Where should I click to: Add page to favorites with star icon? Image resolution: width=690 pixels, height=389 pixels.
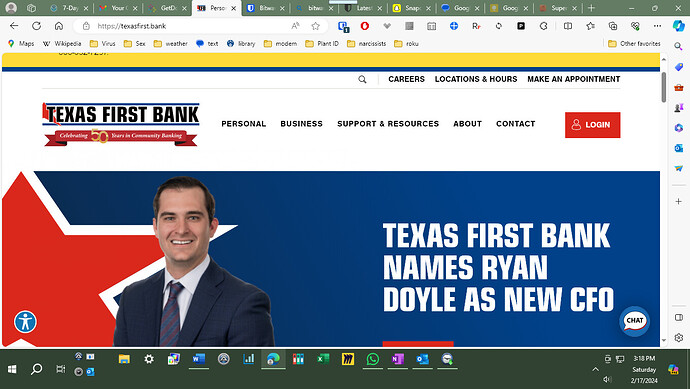316,26
